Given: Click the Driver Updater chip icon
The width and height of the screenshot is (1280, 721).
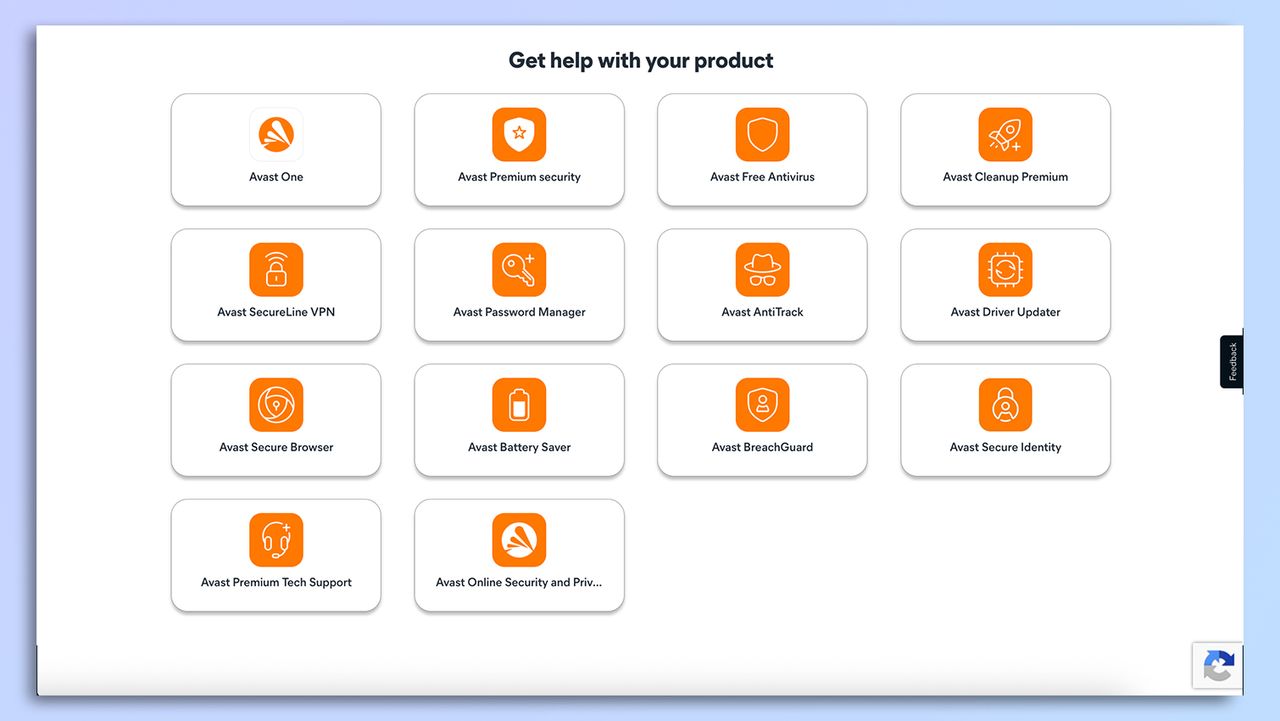Looking at the screenshot, I should pos(1005,269).
